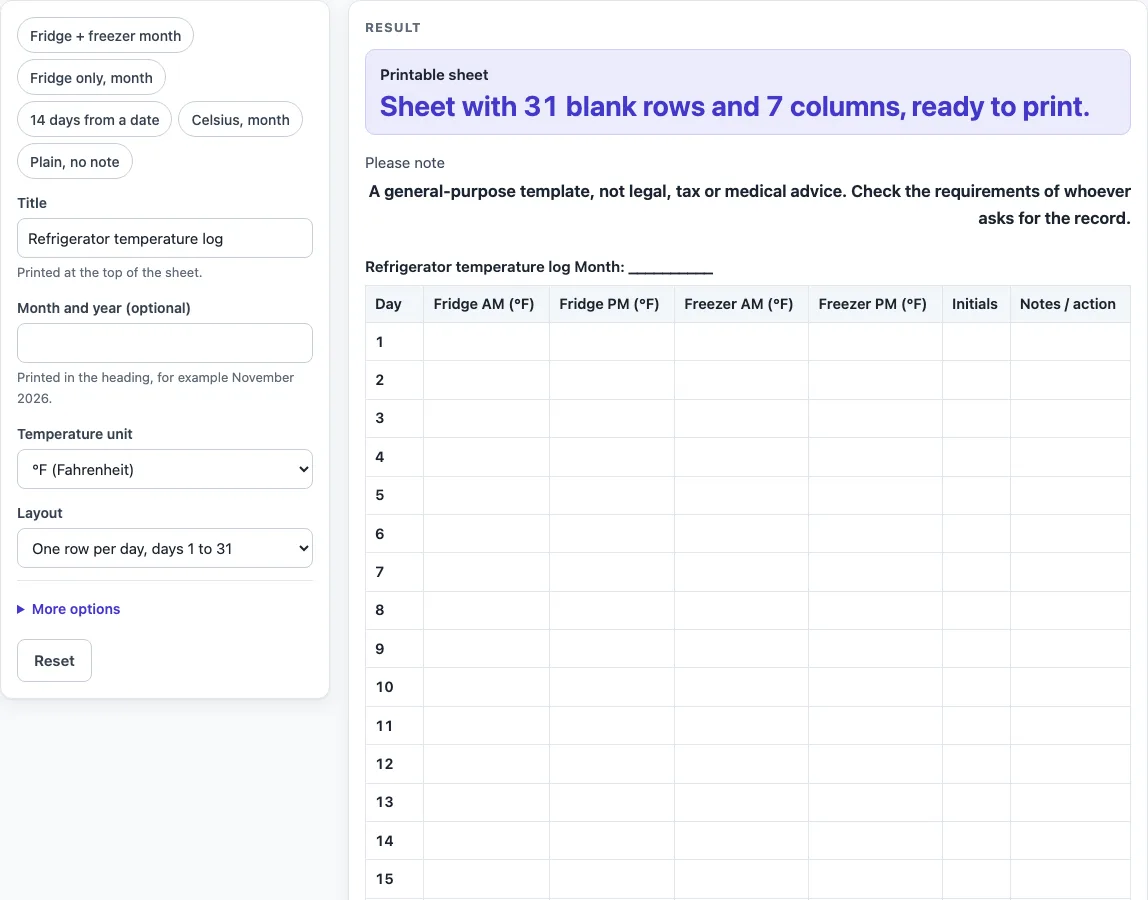Click the 'Refrigerator temperature log Month:' sheet heading

(539, 267)
